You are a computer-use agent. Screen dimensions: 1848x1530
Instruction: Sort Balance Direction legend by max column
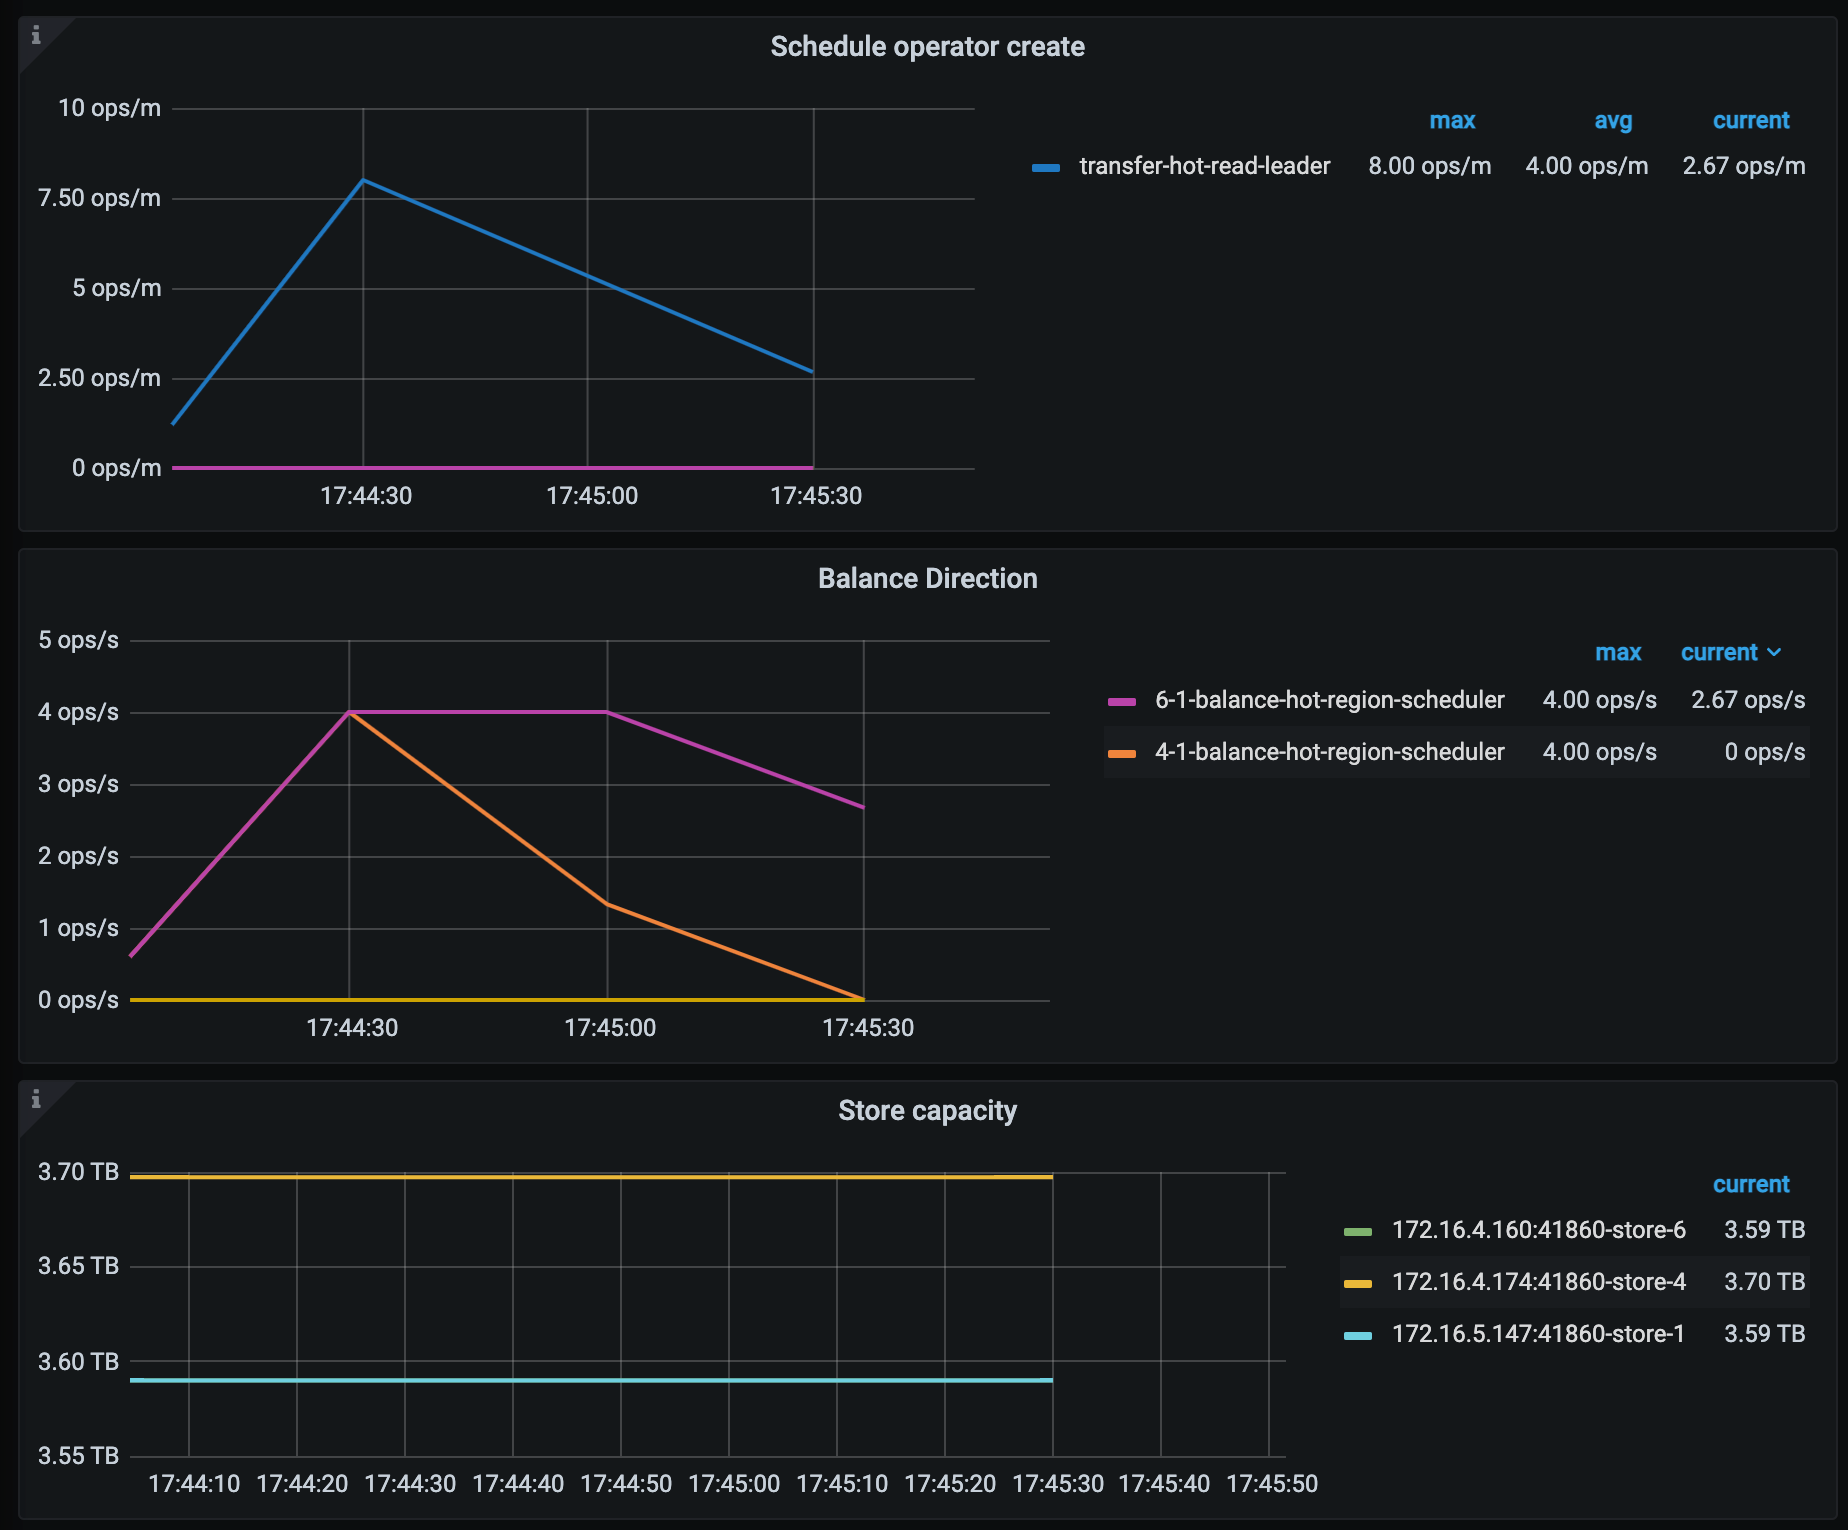pyautogui.click(x=1618, y=652)
